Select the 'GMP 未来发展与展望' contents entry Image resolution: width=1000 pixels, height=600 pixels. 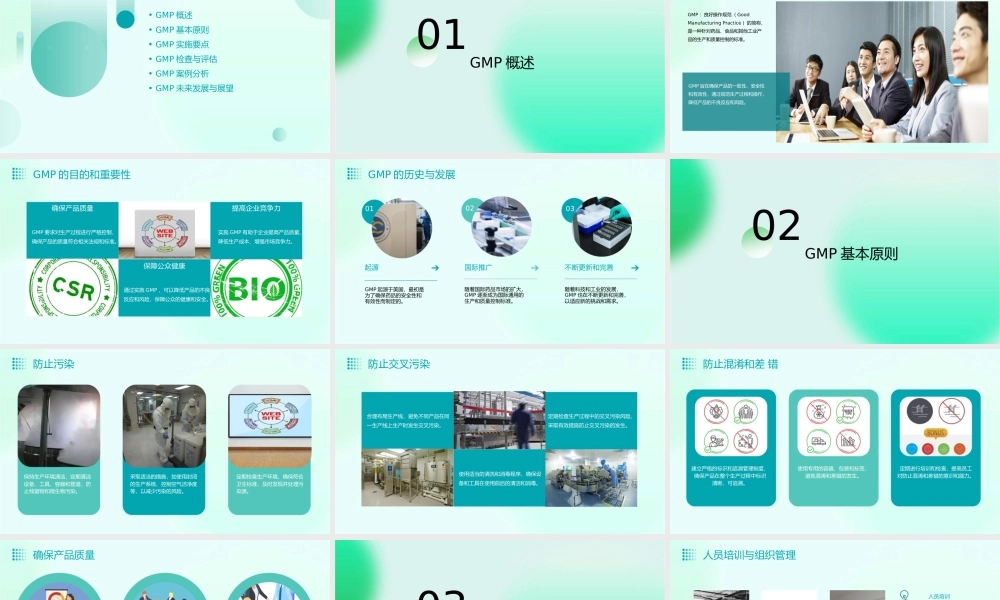pyautogui.click(x=195, y=88)
